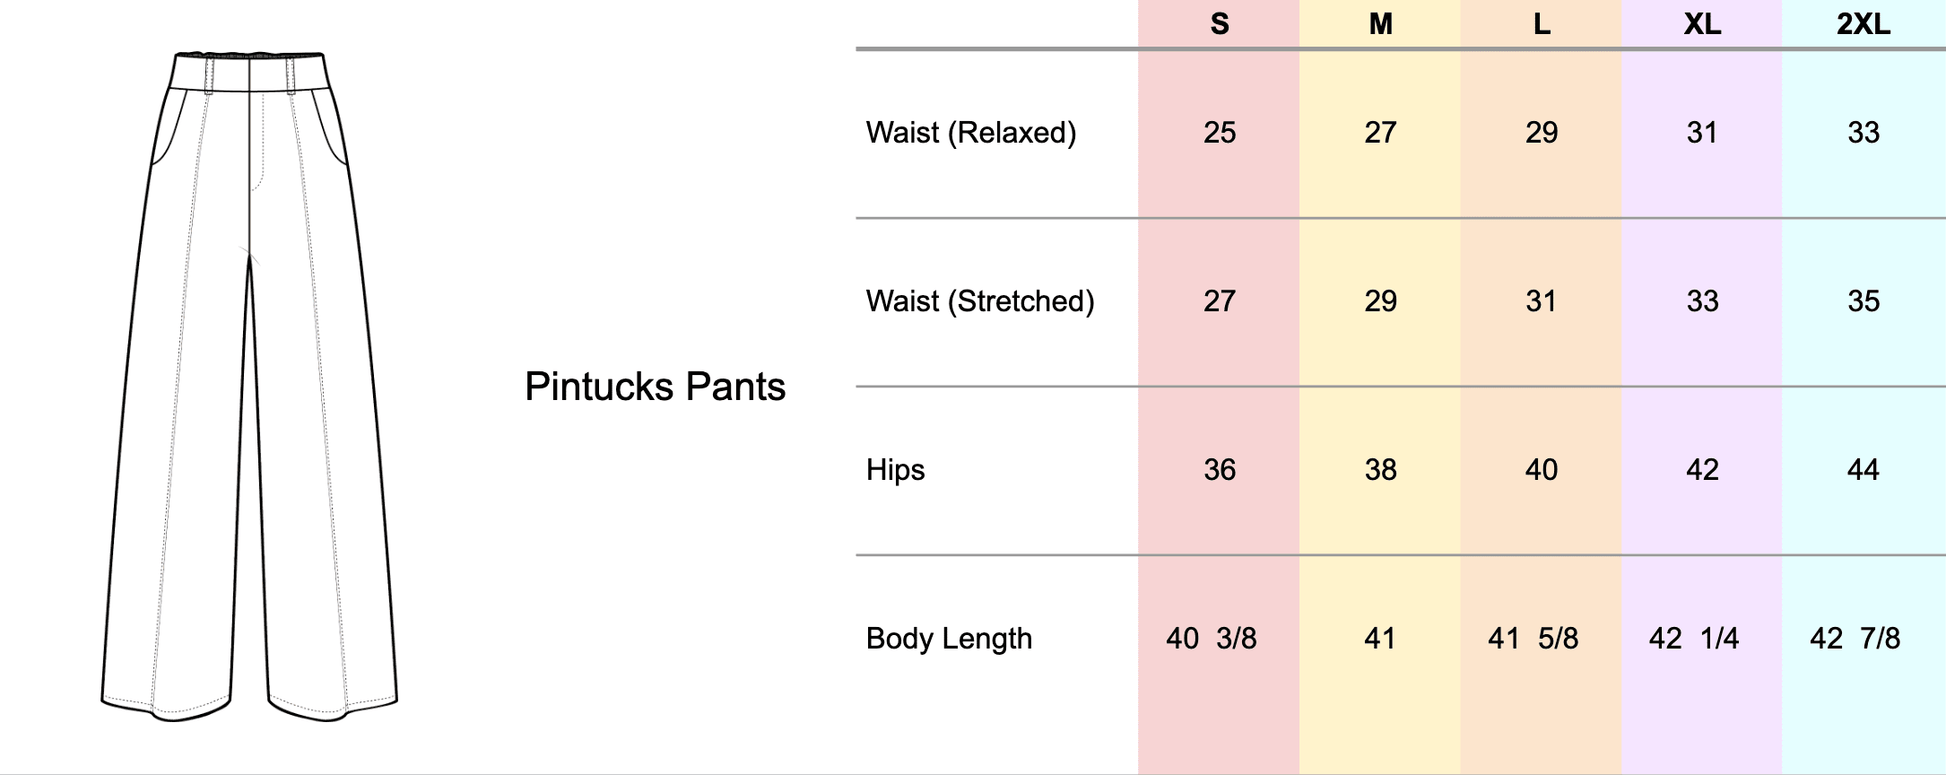Click the S relaxed waist value 25

point(1219,133)
